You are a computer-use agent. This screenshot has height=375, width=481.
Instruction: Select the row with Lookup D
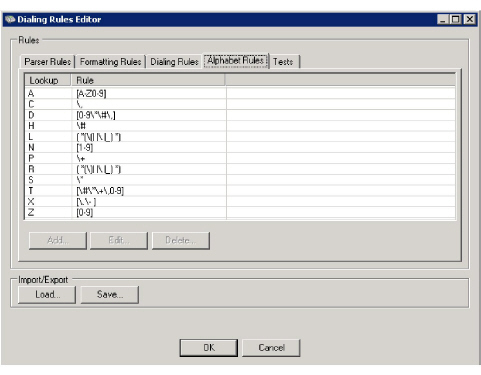[240, 115]
